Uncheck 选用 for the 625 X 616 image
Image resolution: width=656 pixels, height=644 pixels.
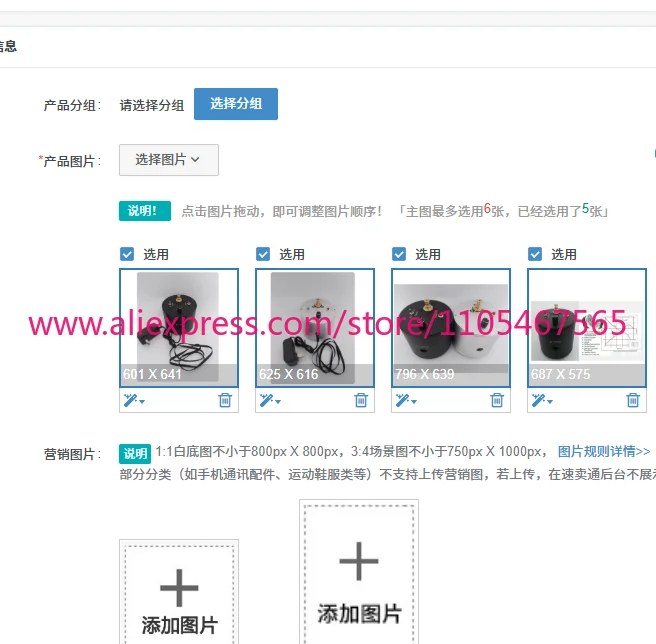coord(263,254)
